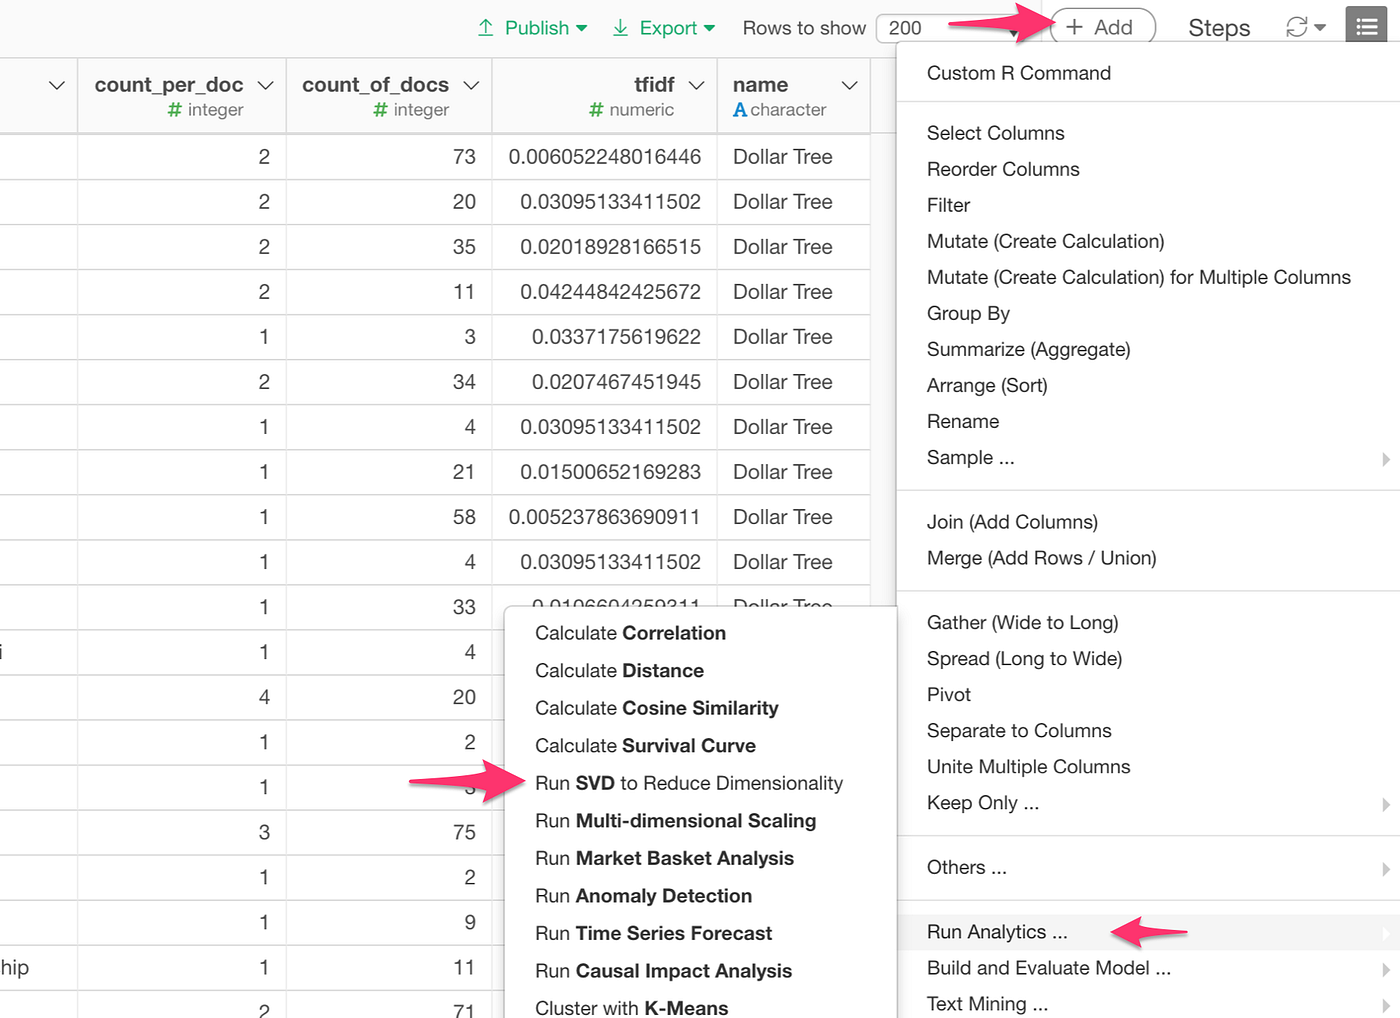Choose Run SVD to Reduce Dimensionality

point(689,783)
